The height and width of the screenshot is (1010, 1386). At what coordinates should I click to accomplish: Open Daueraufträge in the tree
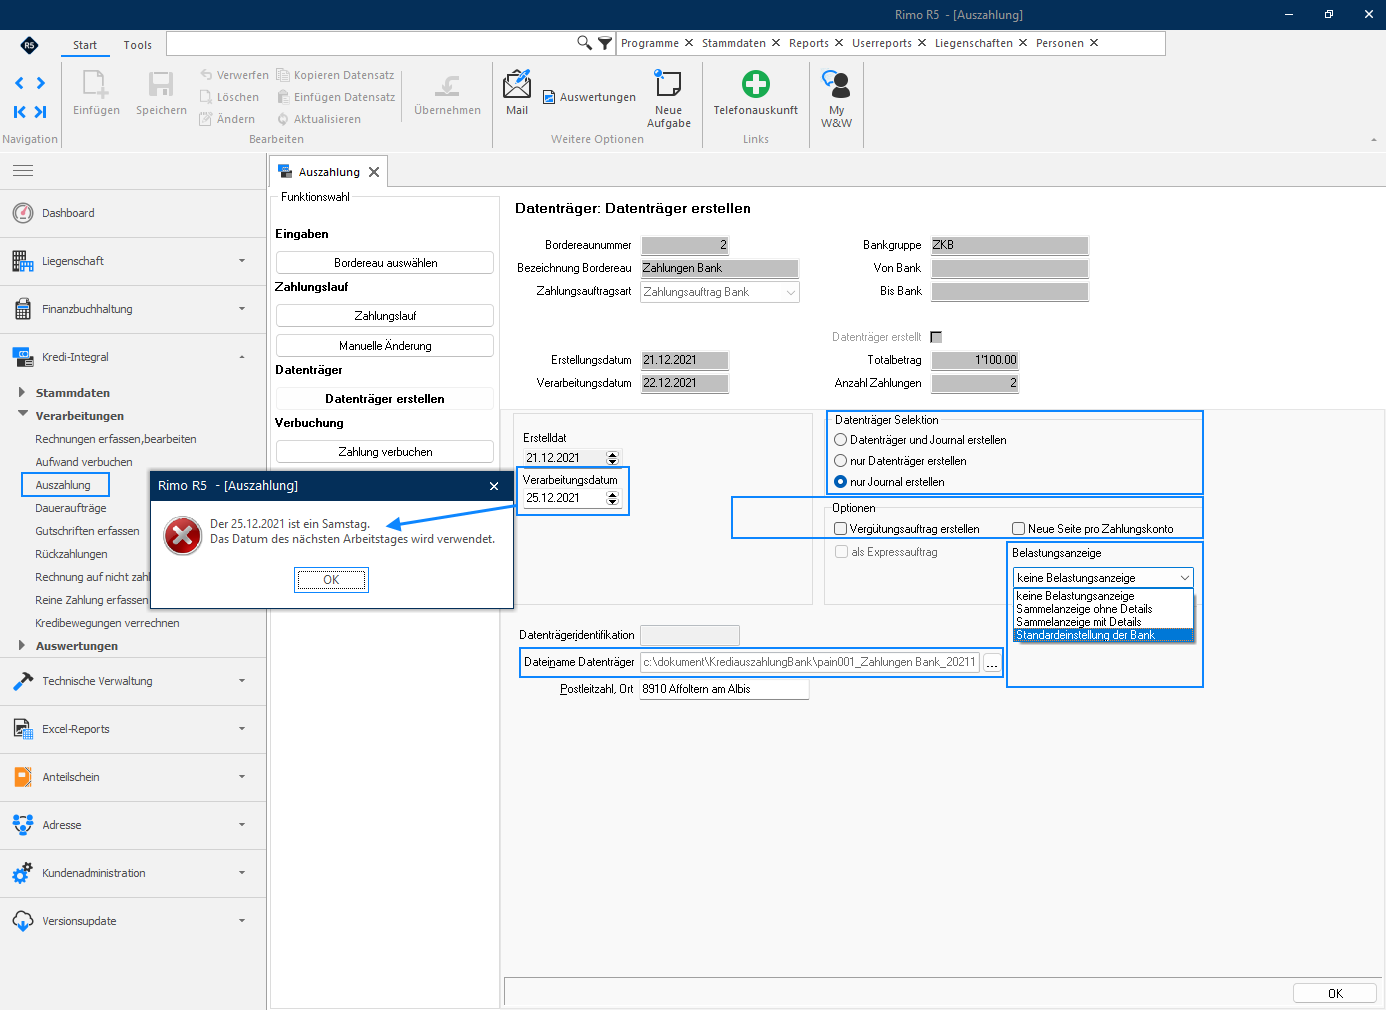71,508
